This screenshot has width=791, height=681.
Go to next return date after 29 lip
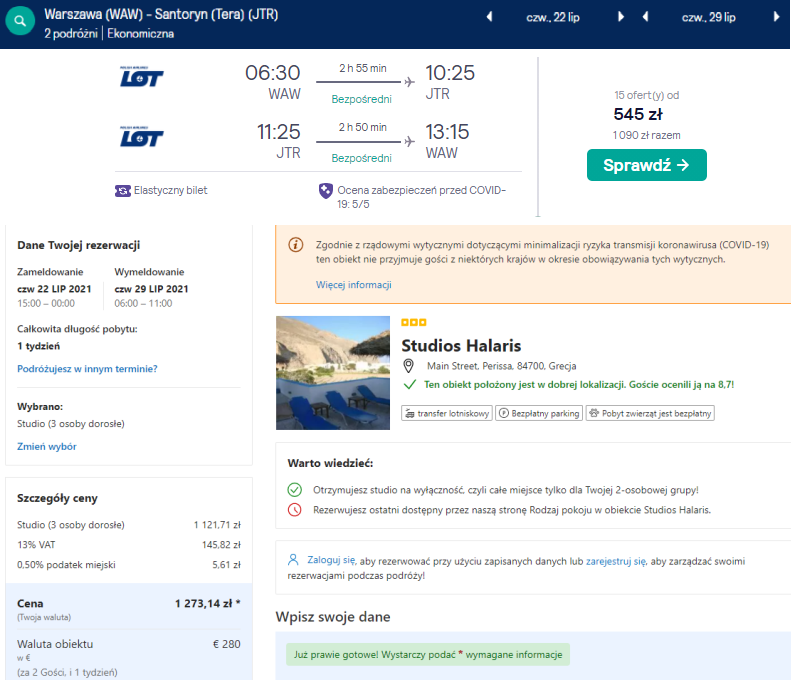click(x=776, y=17)
